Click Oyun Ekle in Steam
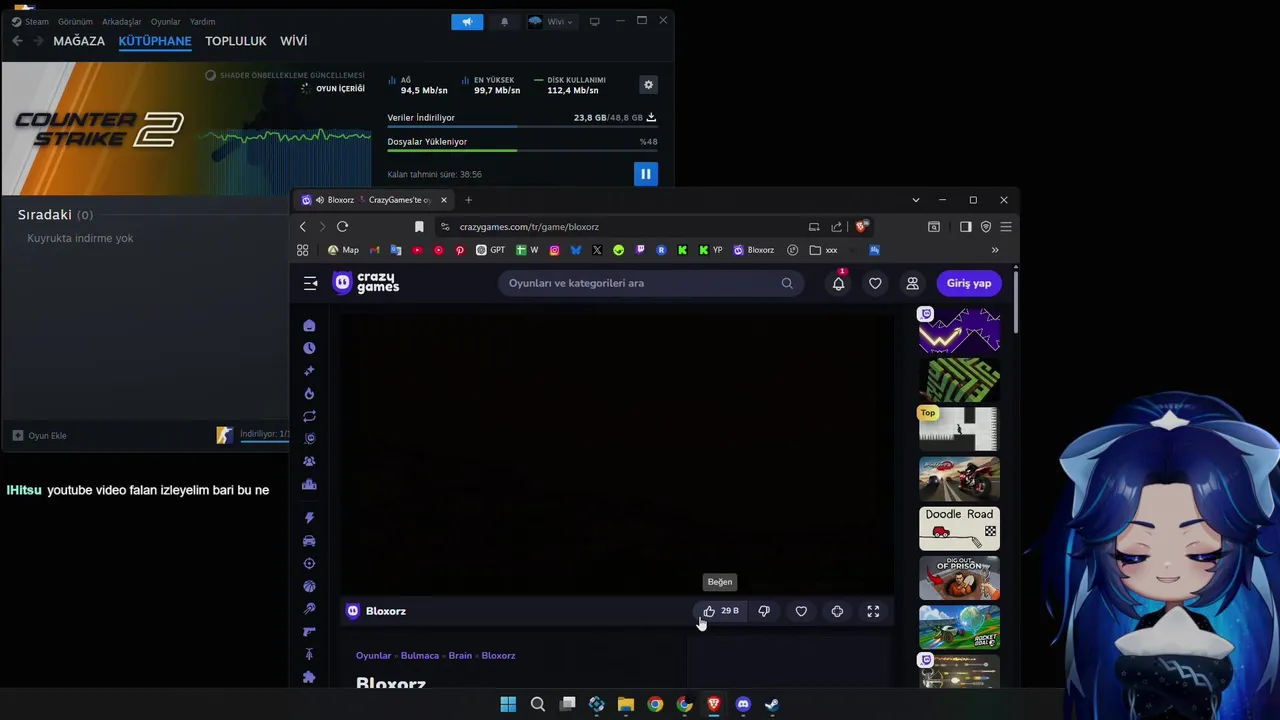The width and height of the screenshot is (1280, 720). [39, 435]
